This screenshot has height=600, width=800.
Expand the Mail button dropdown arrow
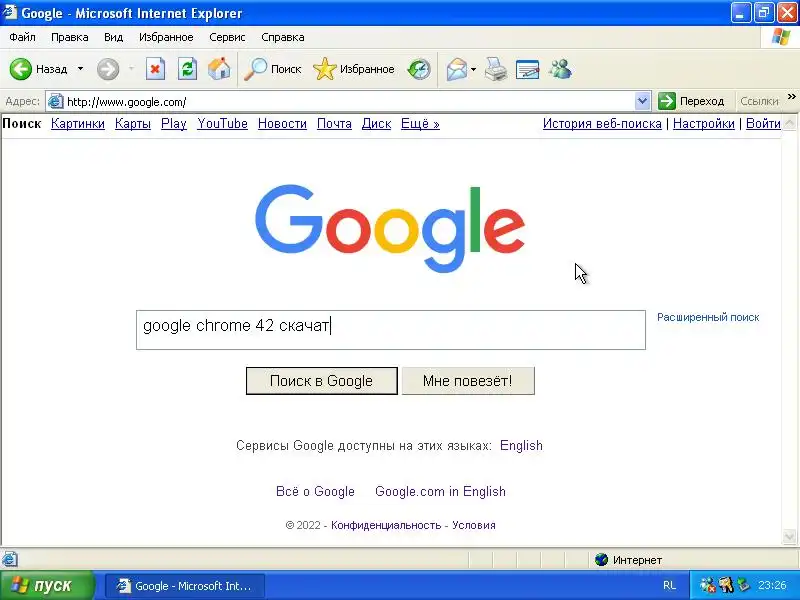pyautogui.click(x=473, y=69)
